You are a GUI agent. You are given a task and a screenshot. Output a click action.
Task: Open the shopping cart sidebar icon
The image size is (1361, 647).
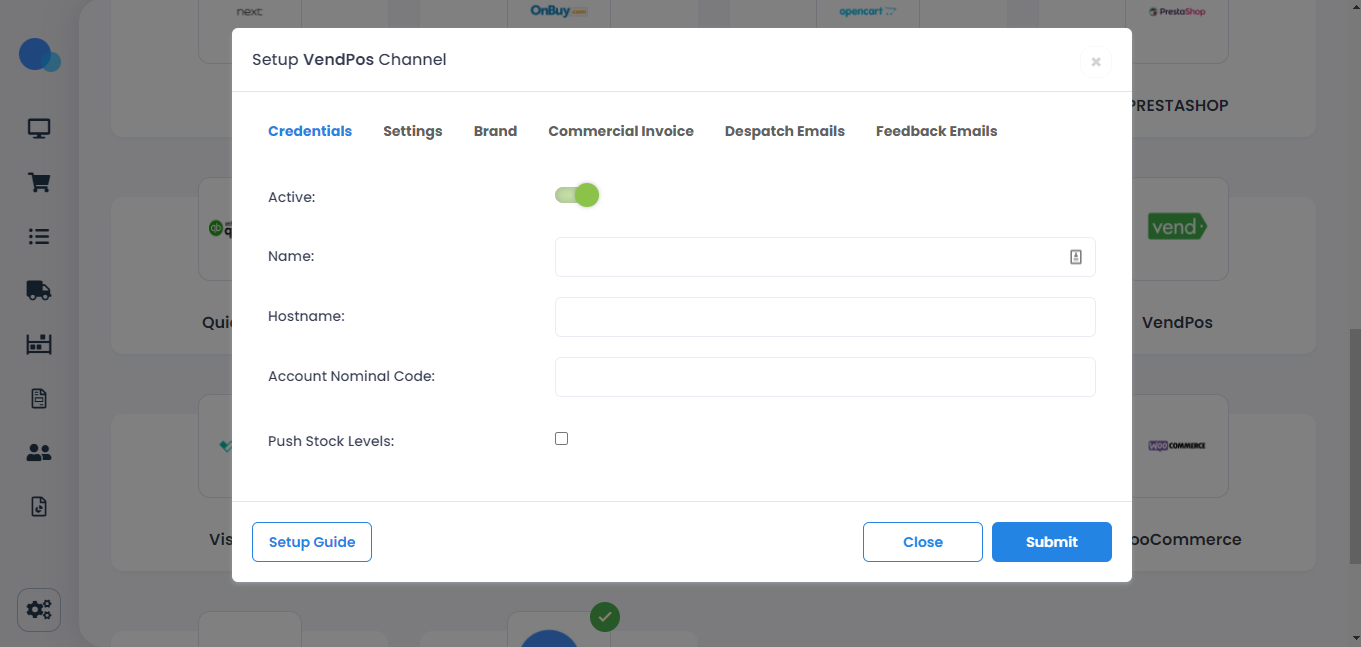tap(39, 183)
